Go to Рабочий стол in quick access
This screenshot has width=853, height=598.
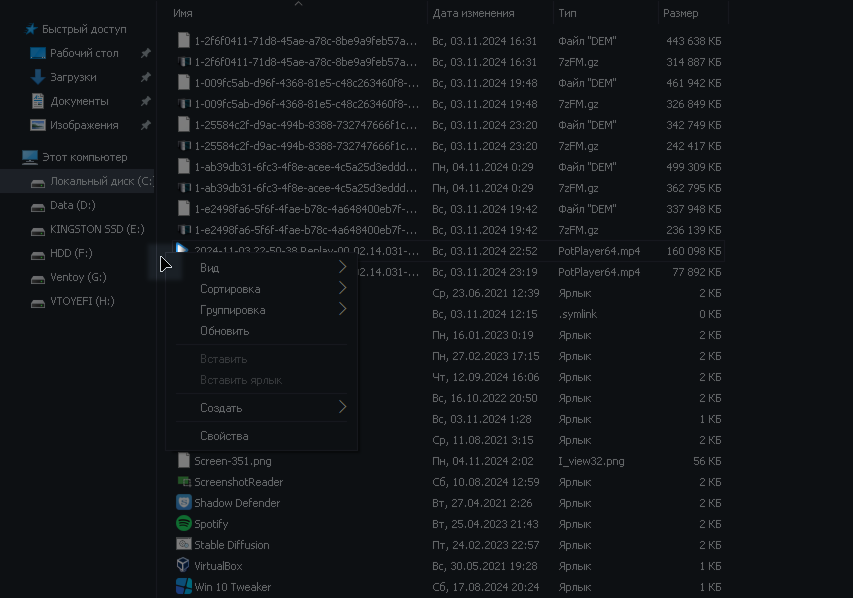point(84,53)
